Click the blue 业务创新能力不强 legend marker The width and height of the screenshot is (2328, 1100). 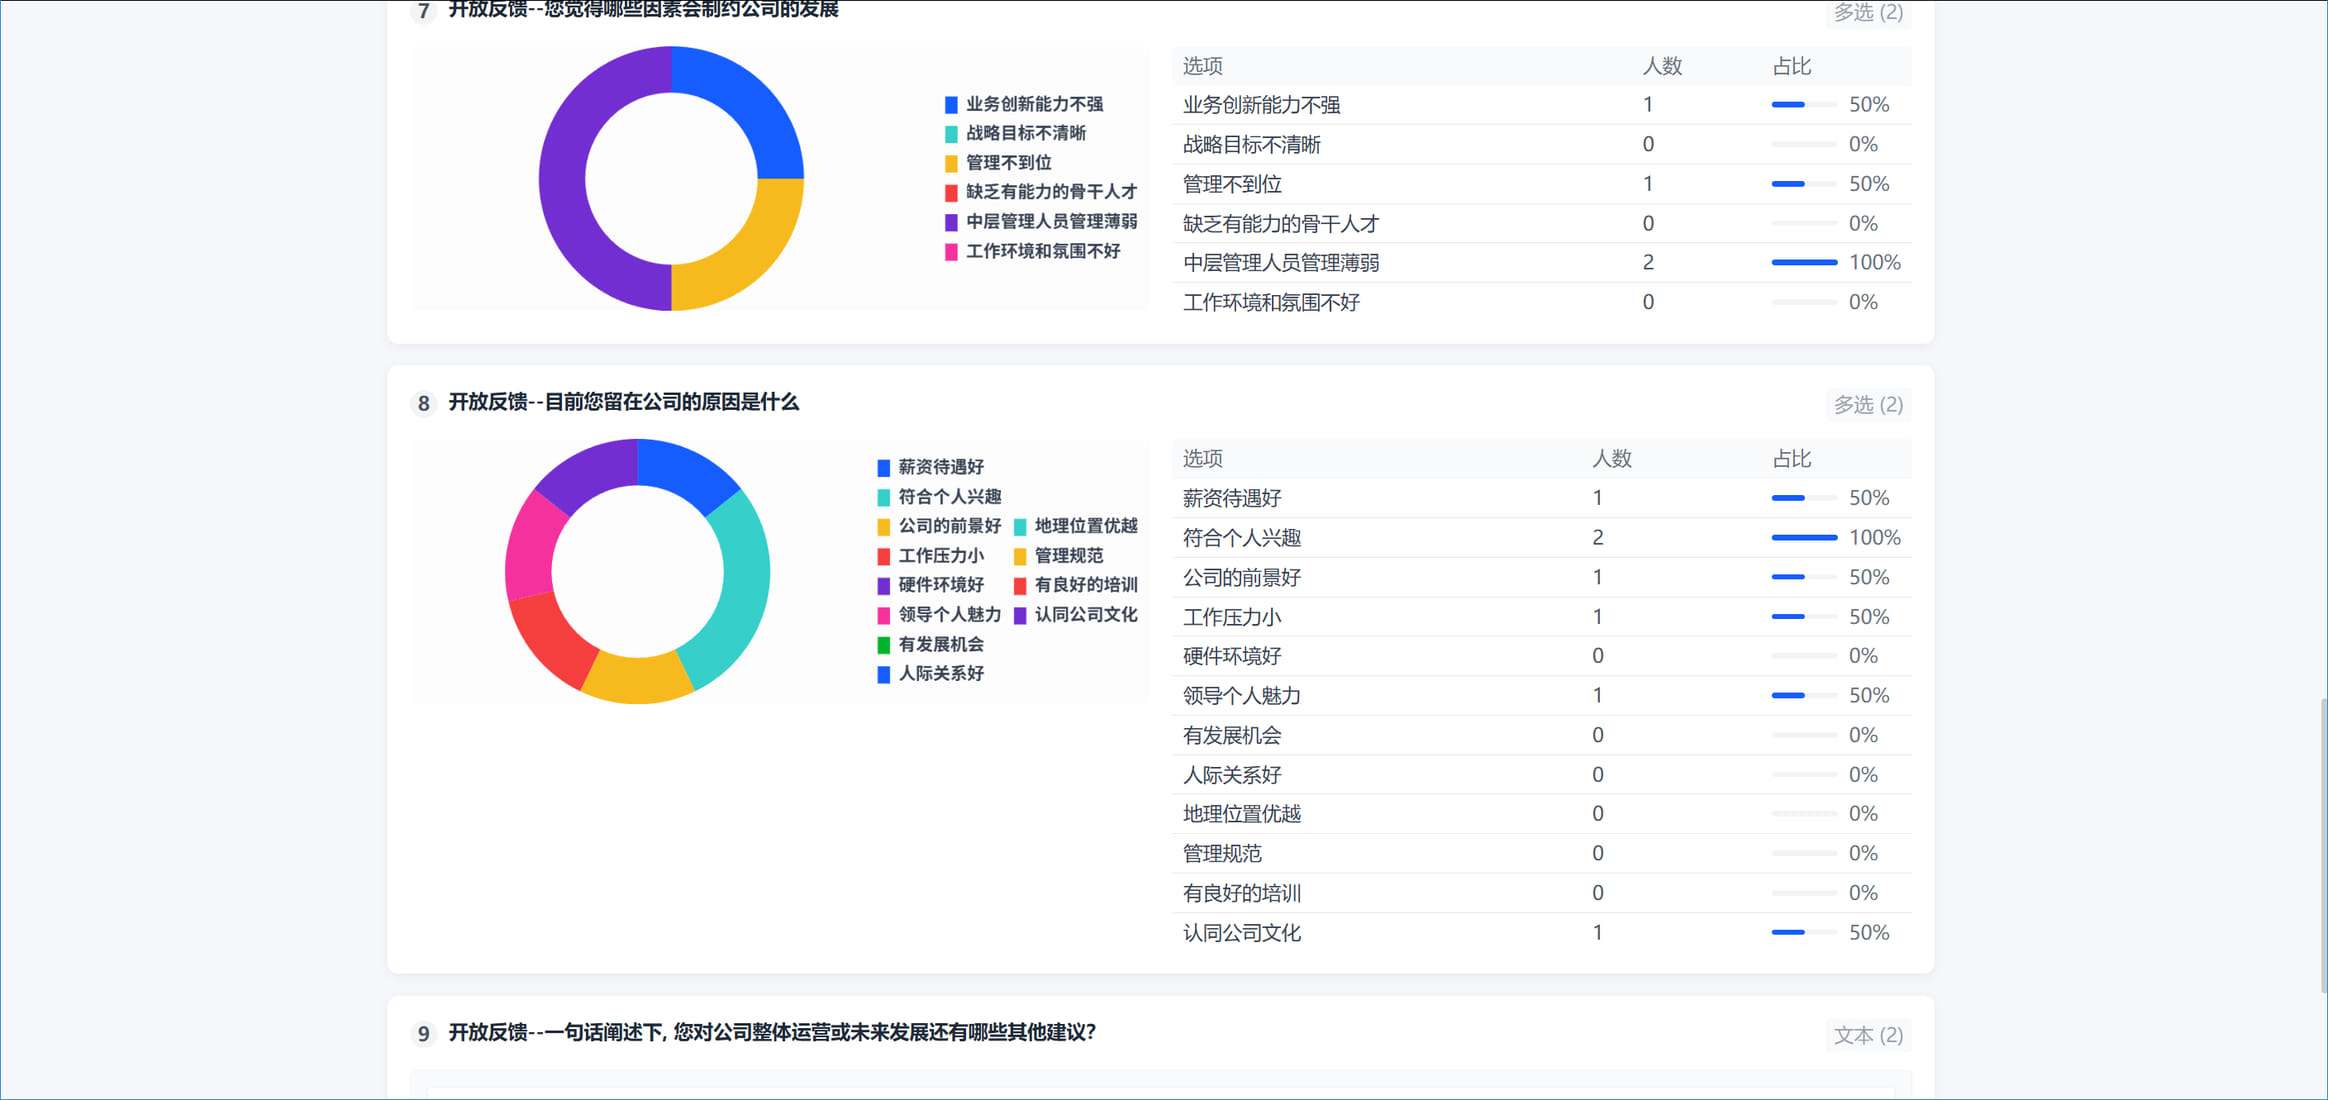(950, 103)
